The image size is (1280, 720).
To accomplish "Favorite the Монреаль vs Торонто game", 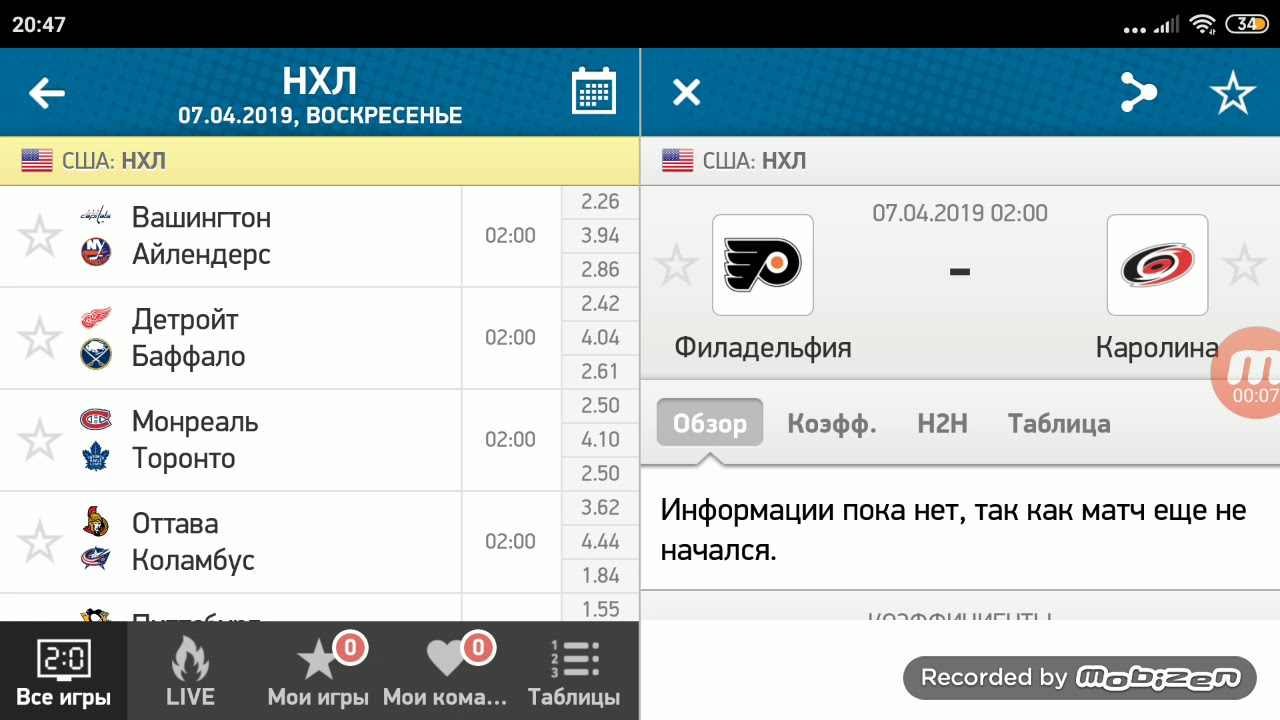I will [x=39, y=440].
